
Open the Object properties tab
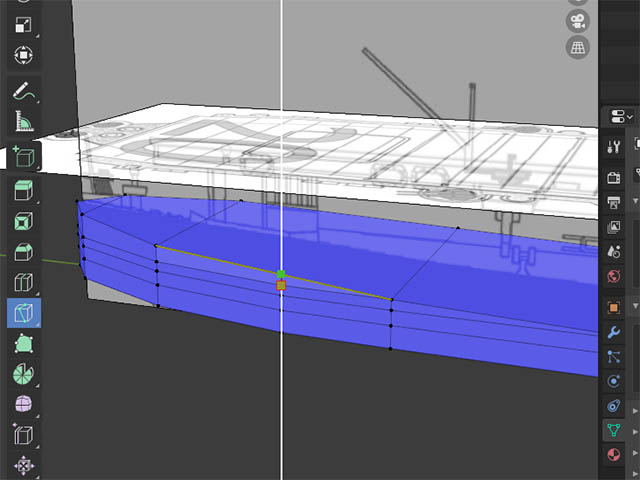coord(613,307)
